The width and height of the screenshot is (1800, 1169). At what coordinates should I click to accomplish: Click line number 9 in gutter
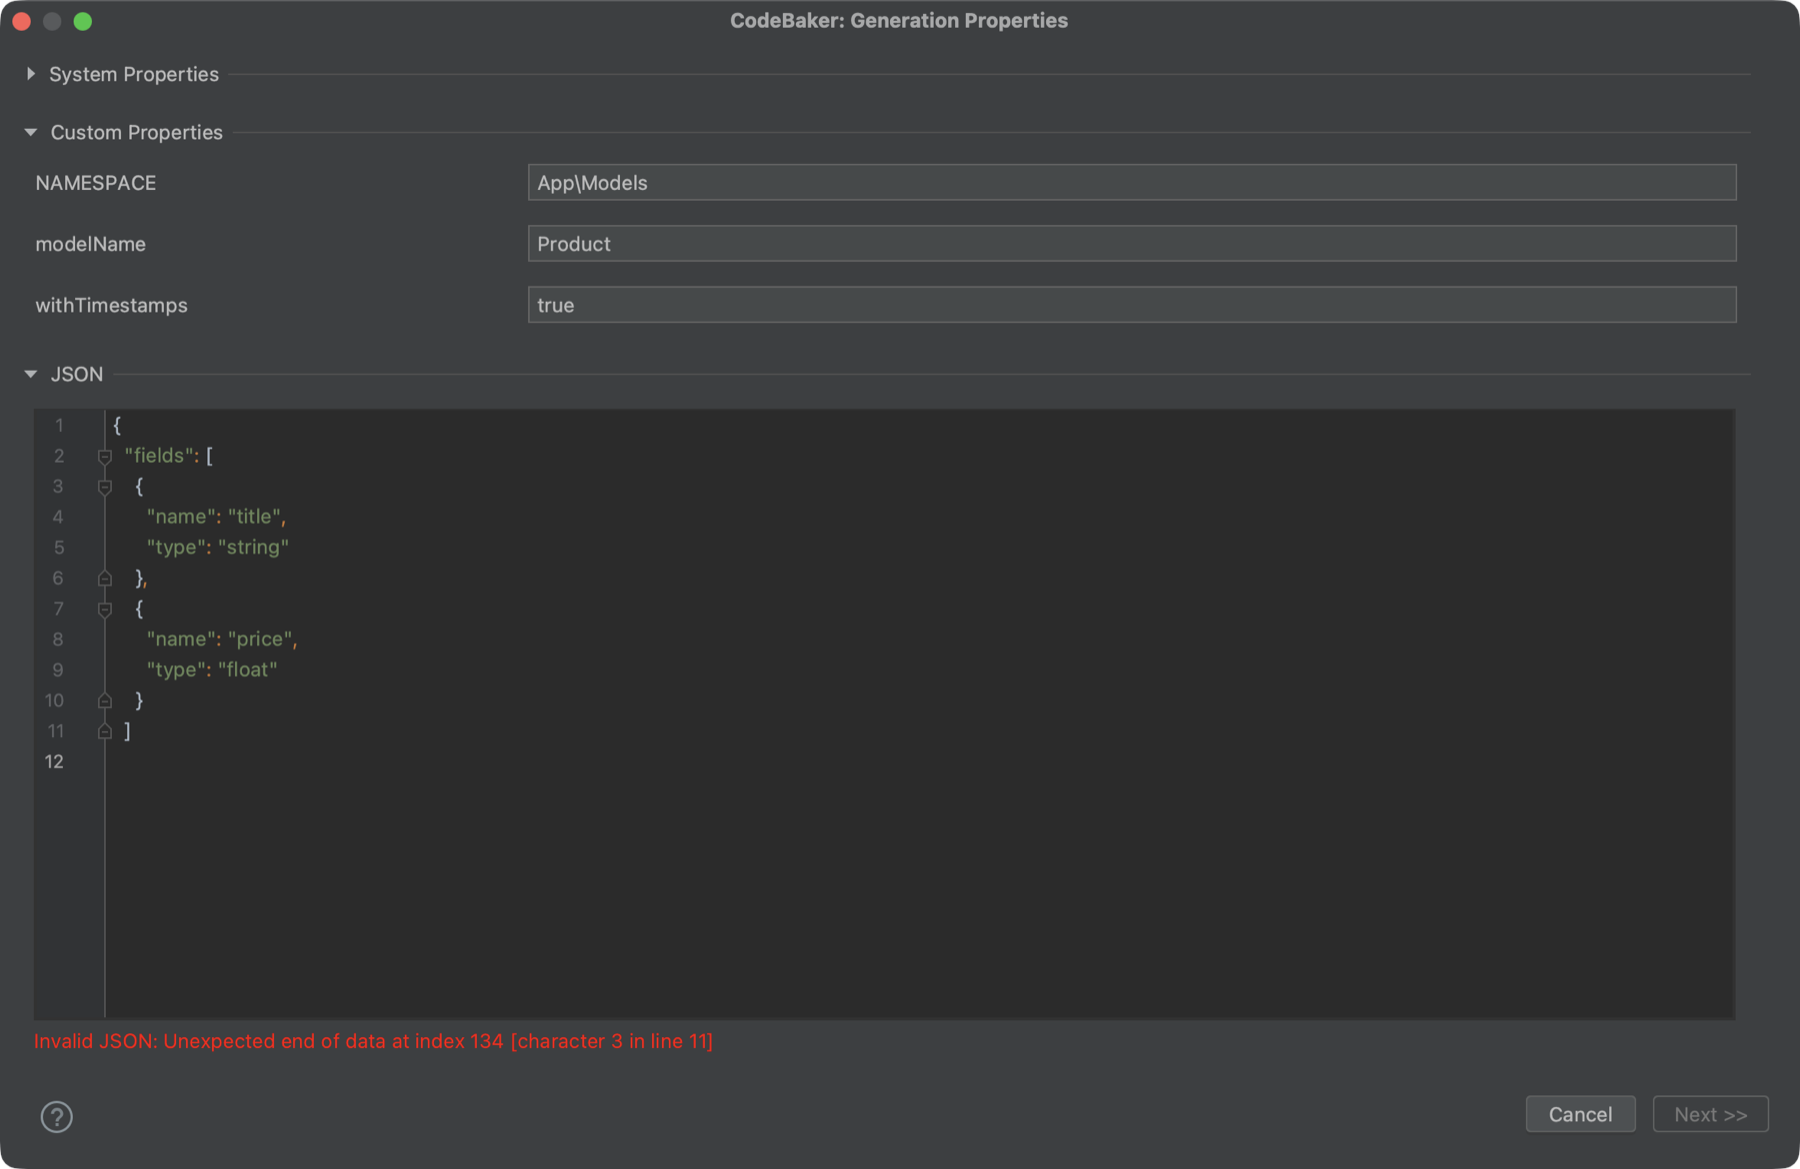pos(58,670)
